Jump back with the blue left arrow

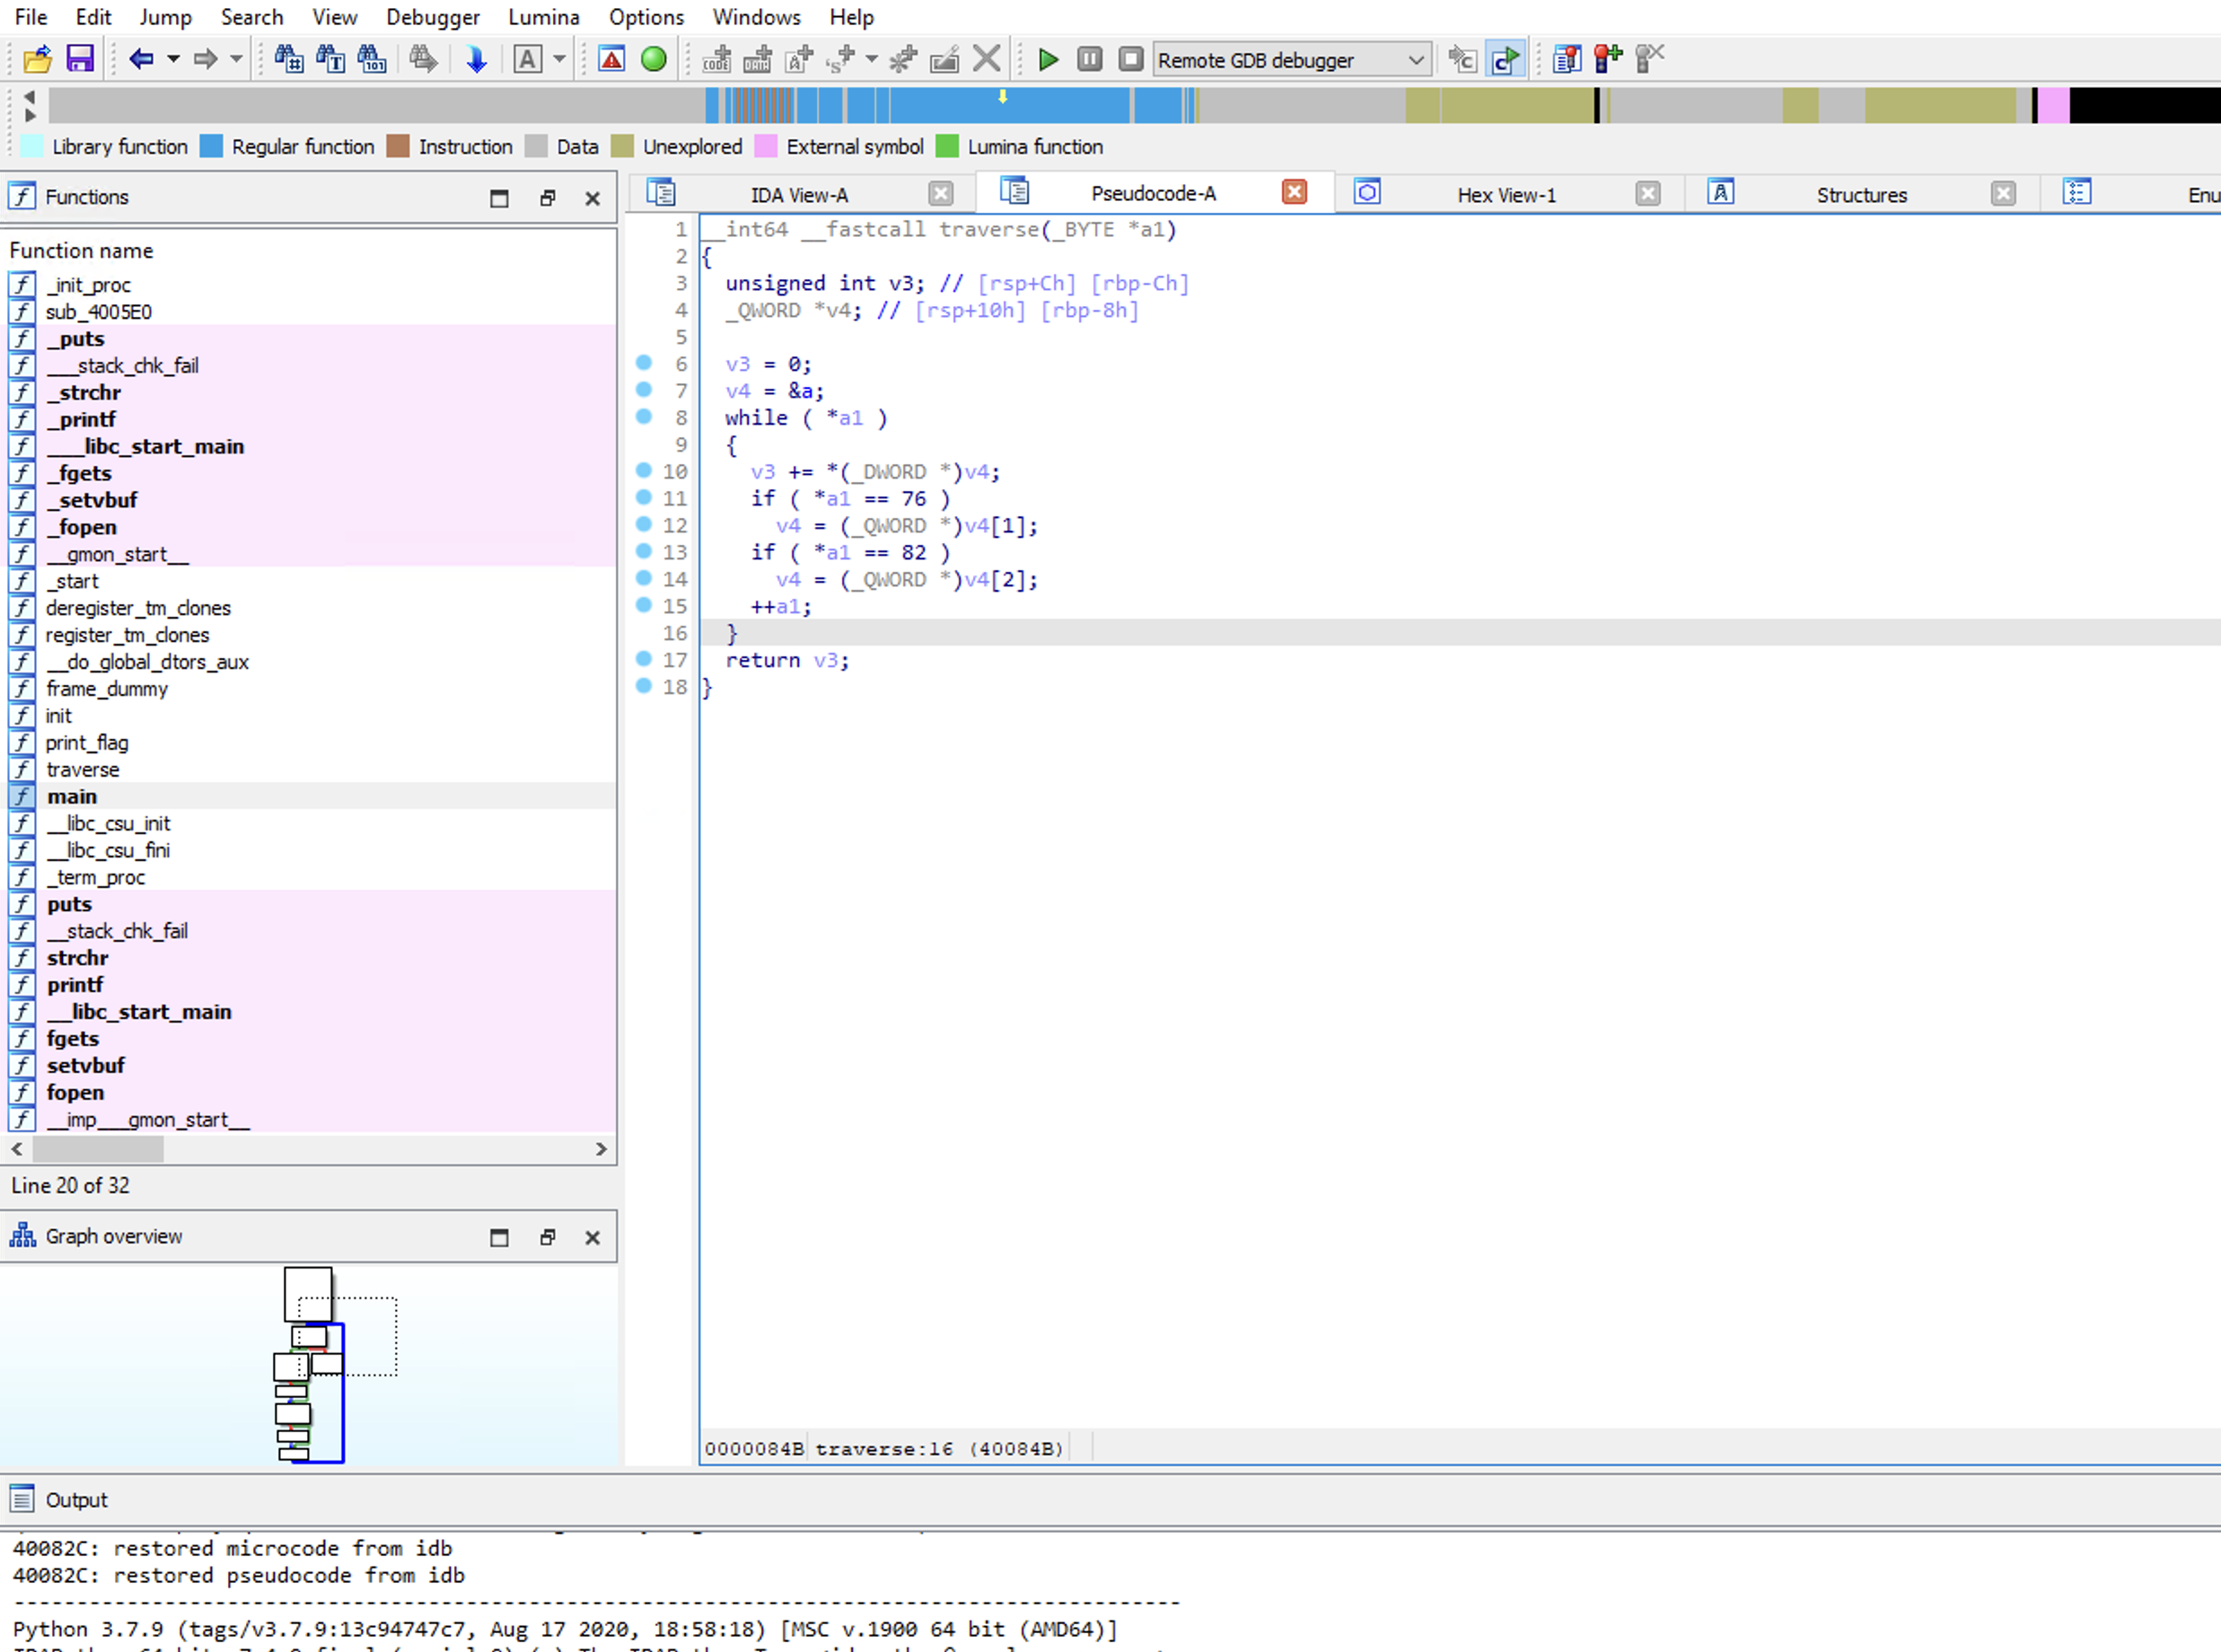(141, 59)
